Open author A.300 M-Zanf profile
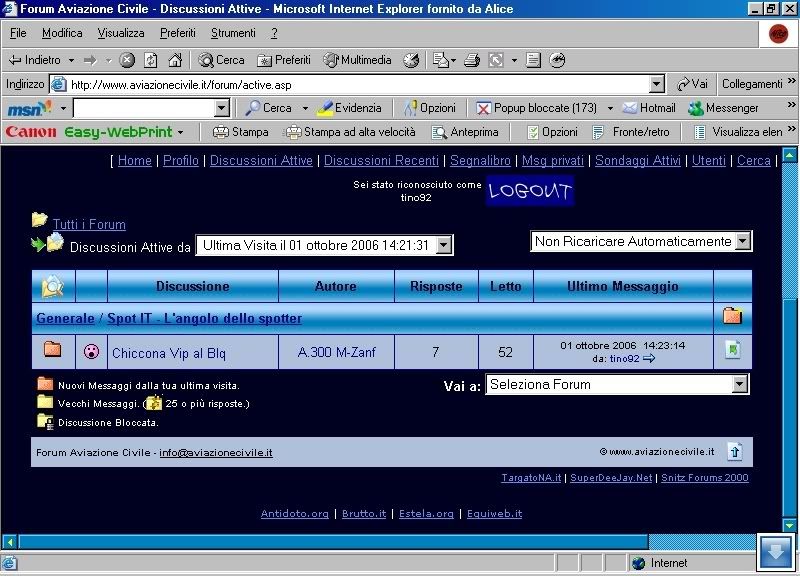800x576 pixels. [336, 352]
